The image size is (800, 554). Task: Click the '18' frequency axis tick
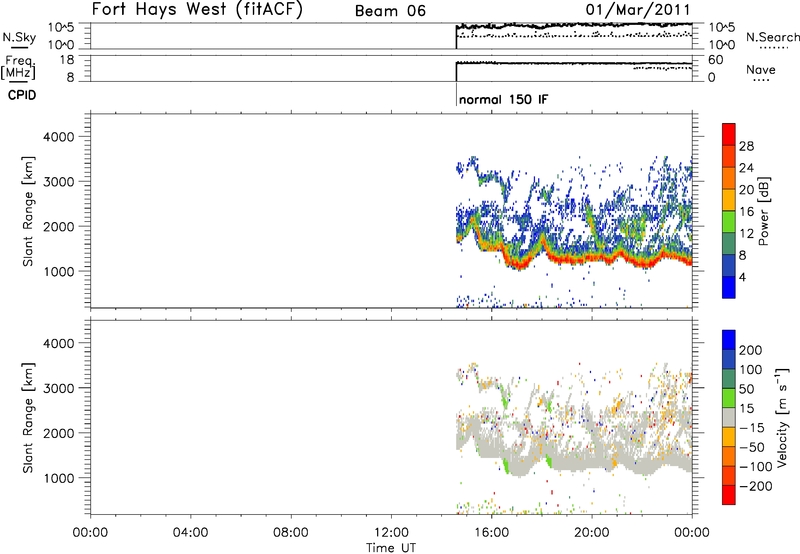point(67,60)
